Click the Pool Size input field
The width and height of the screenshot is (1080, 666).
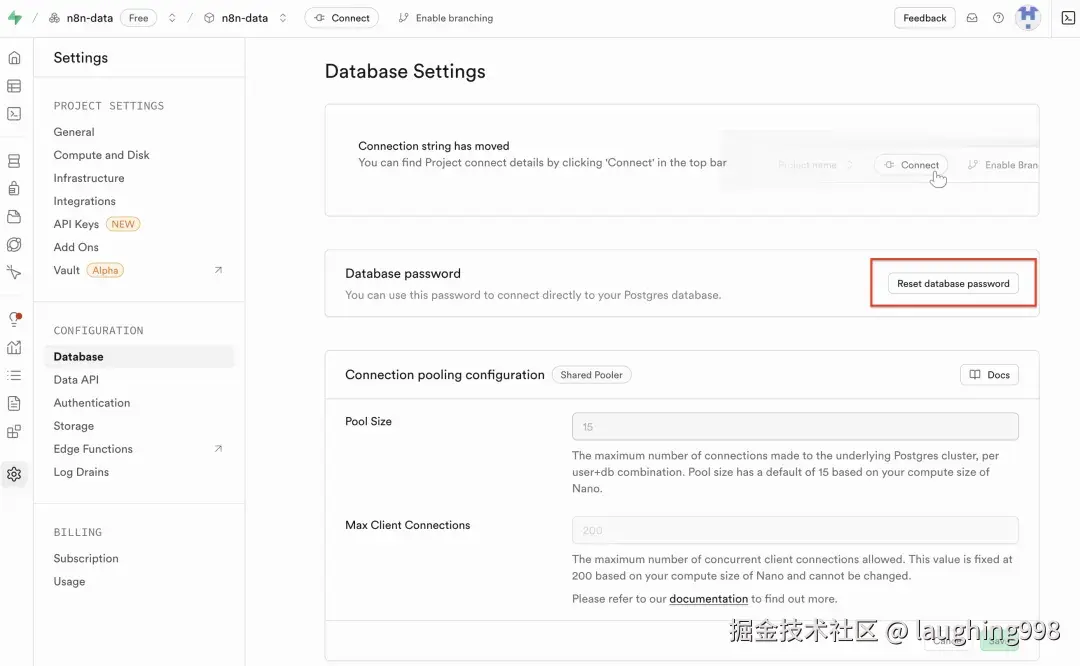point(795,427)
